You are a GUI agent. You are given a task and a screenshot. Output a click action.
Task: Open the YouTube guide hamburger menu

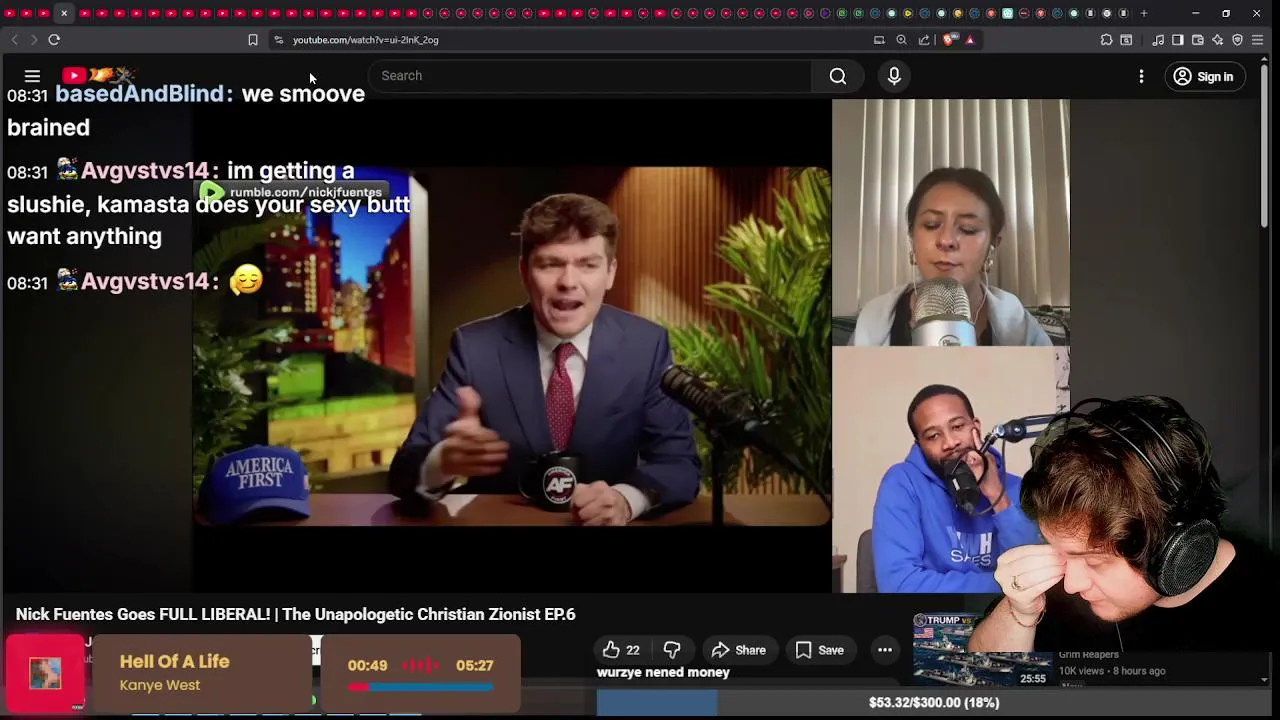(x=32, y=76)
